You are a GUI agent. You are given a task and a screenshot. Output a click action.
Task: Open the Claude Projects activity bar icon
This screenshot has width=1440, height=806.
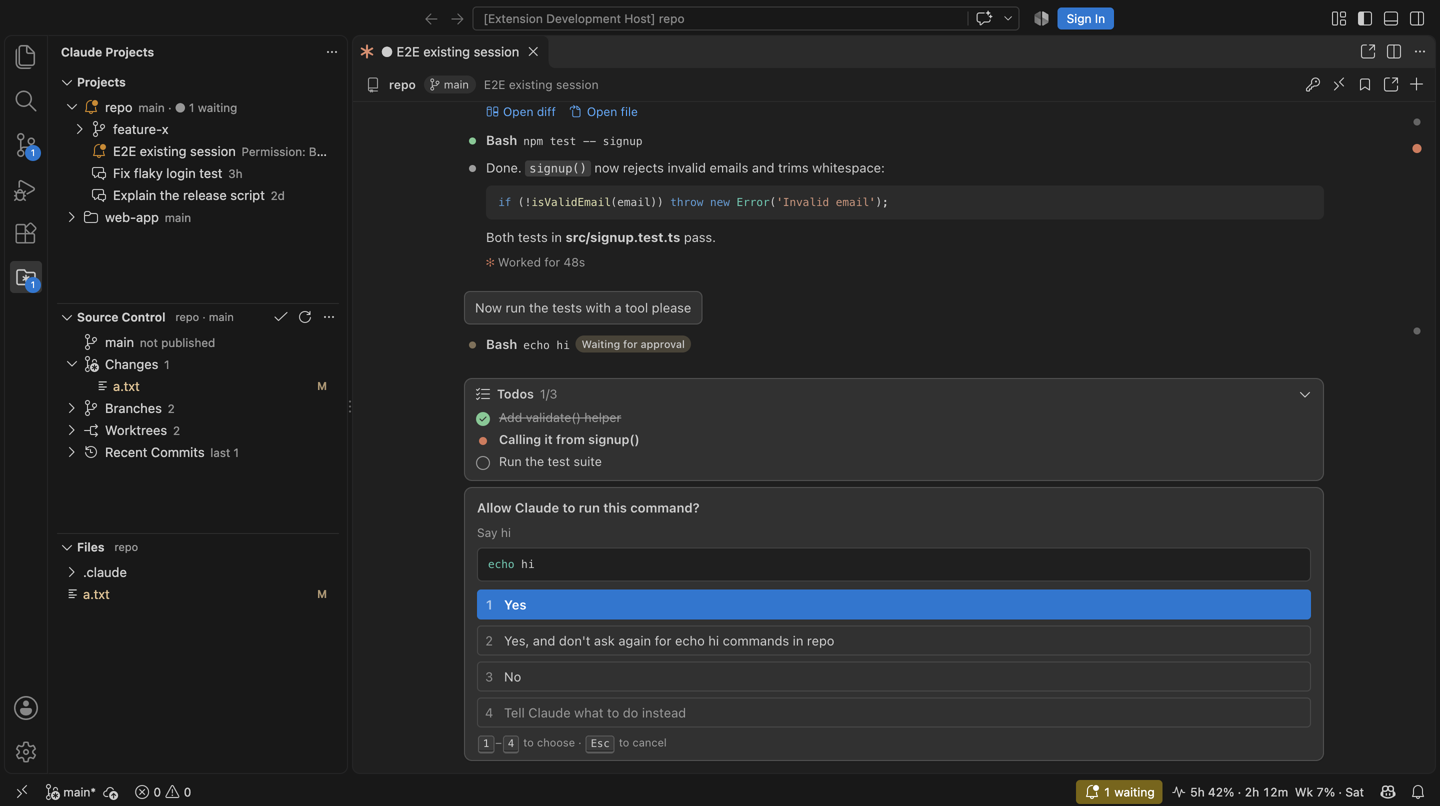(x=26, y=278)
